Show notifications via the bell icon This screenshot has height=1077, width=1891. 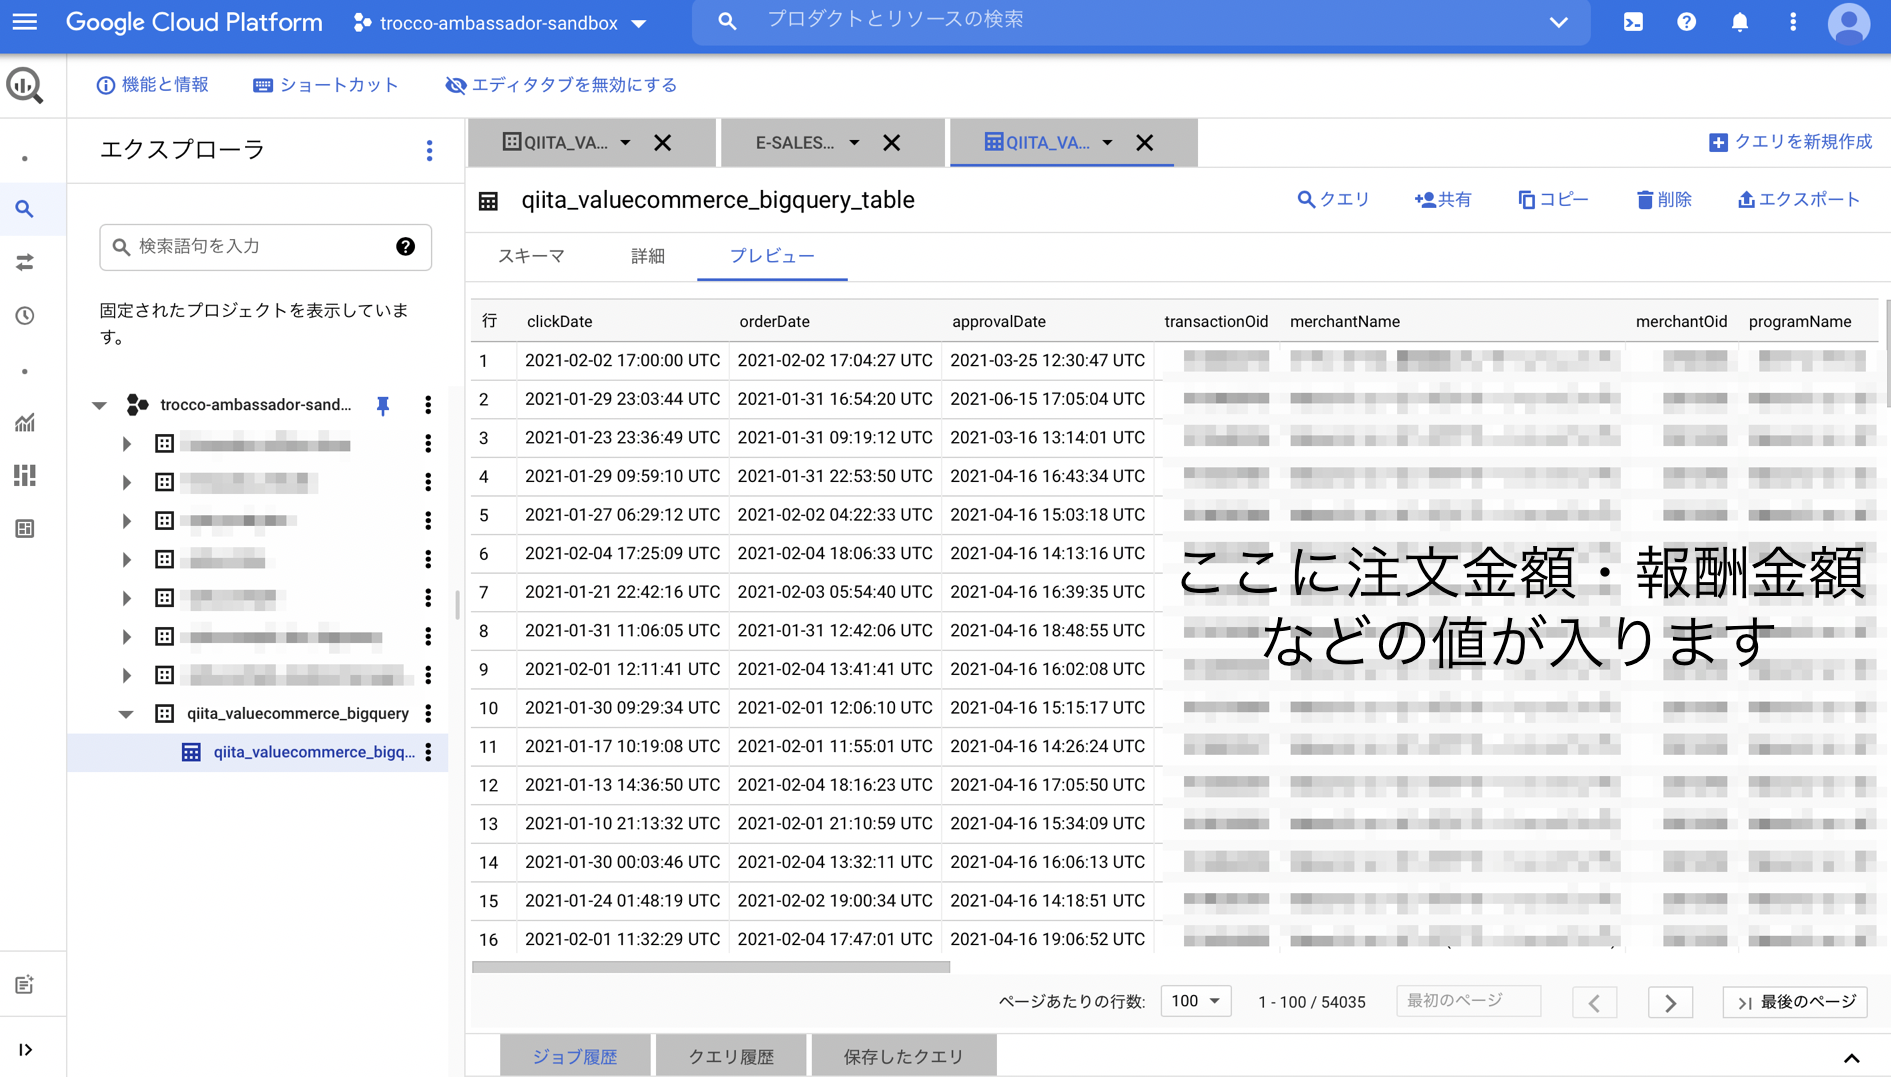[x=1740, y=22]
